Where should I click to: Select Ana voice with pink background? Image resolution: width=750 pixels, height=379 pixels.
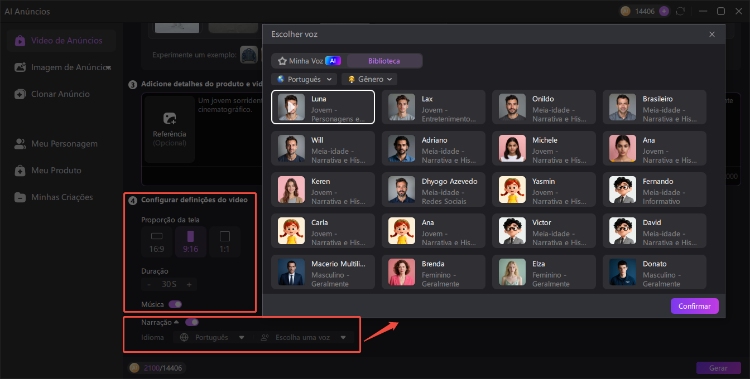point(654,148)
